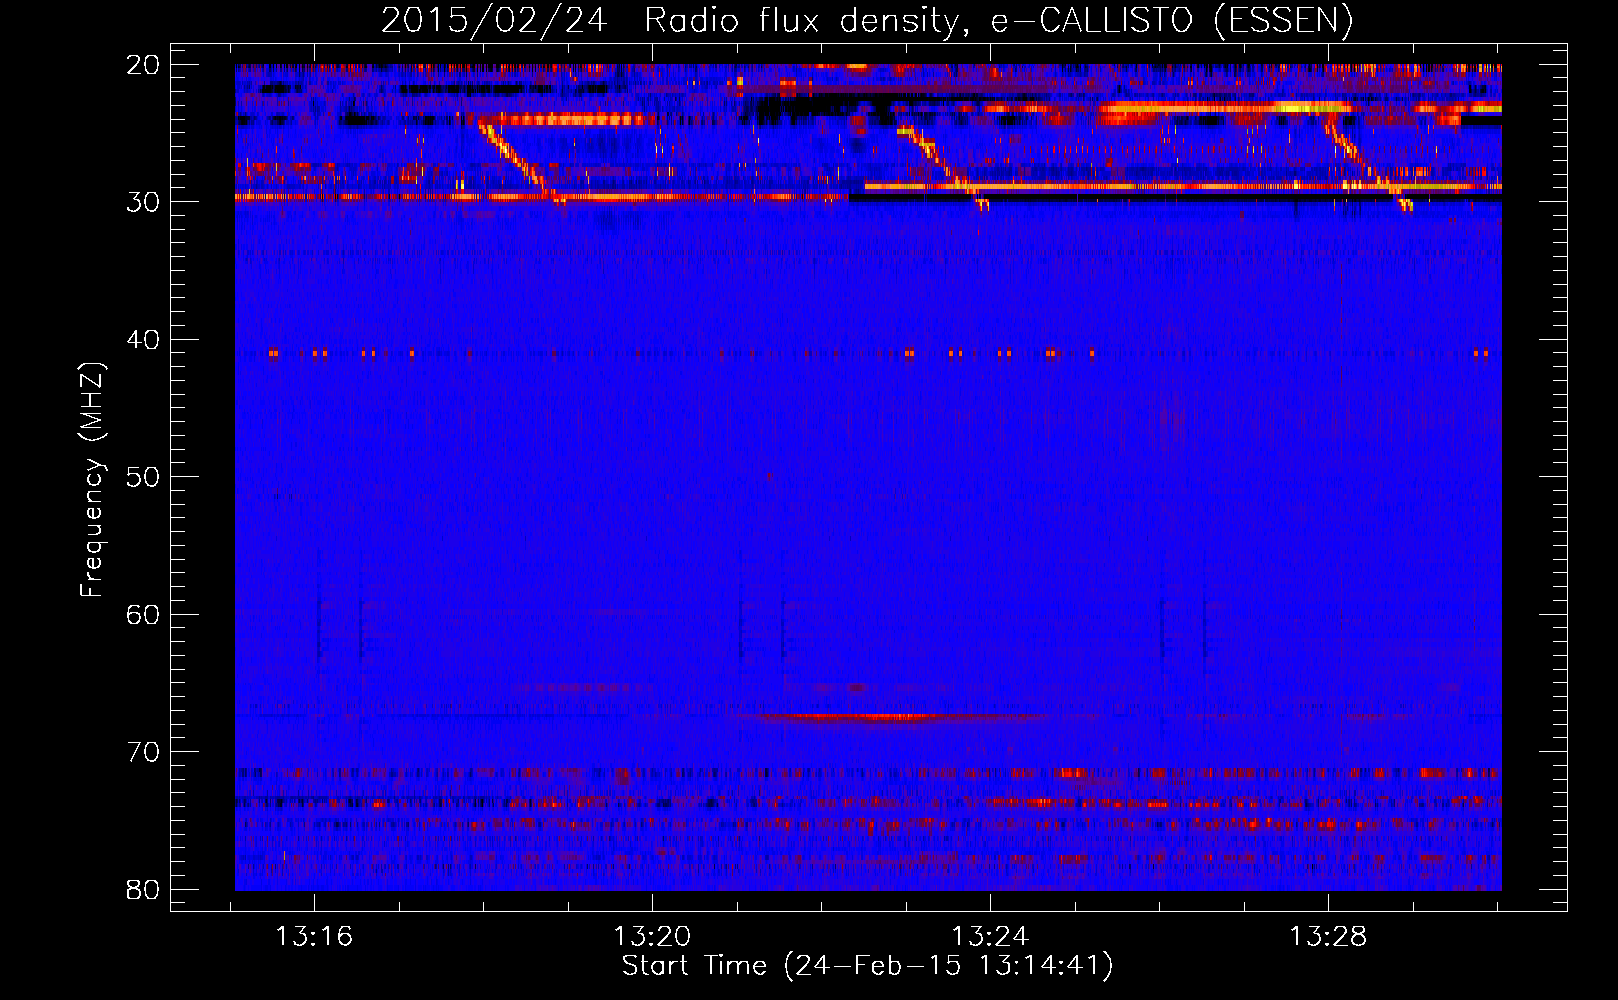This screenshot has width=1618, height=1000.
Task: Click the 40 MHz frequency tick label
Action: tap(144, 340)
